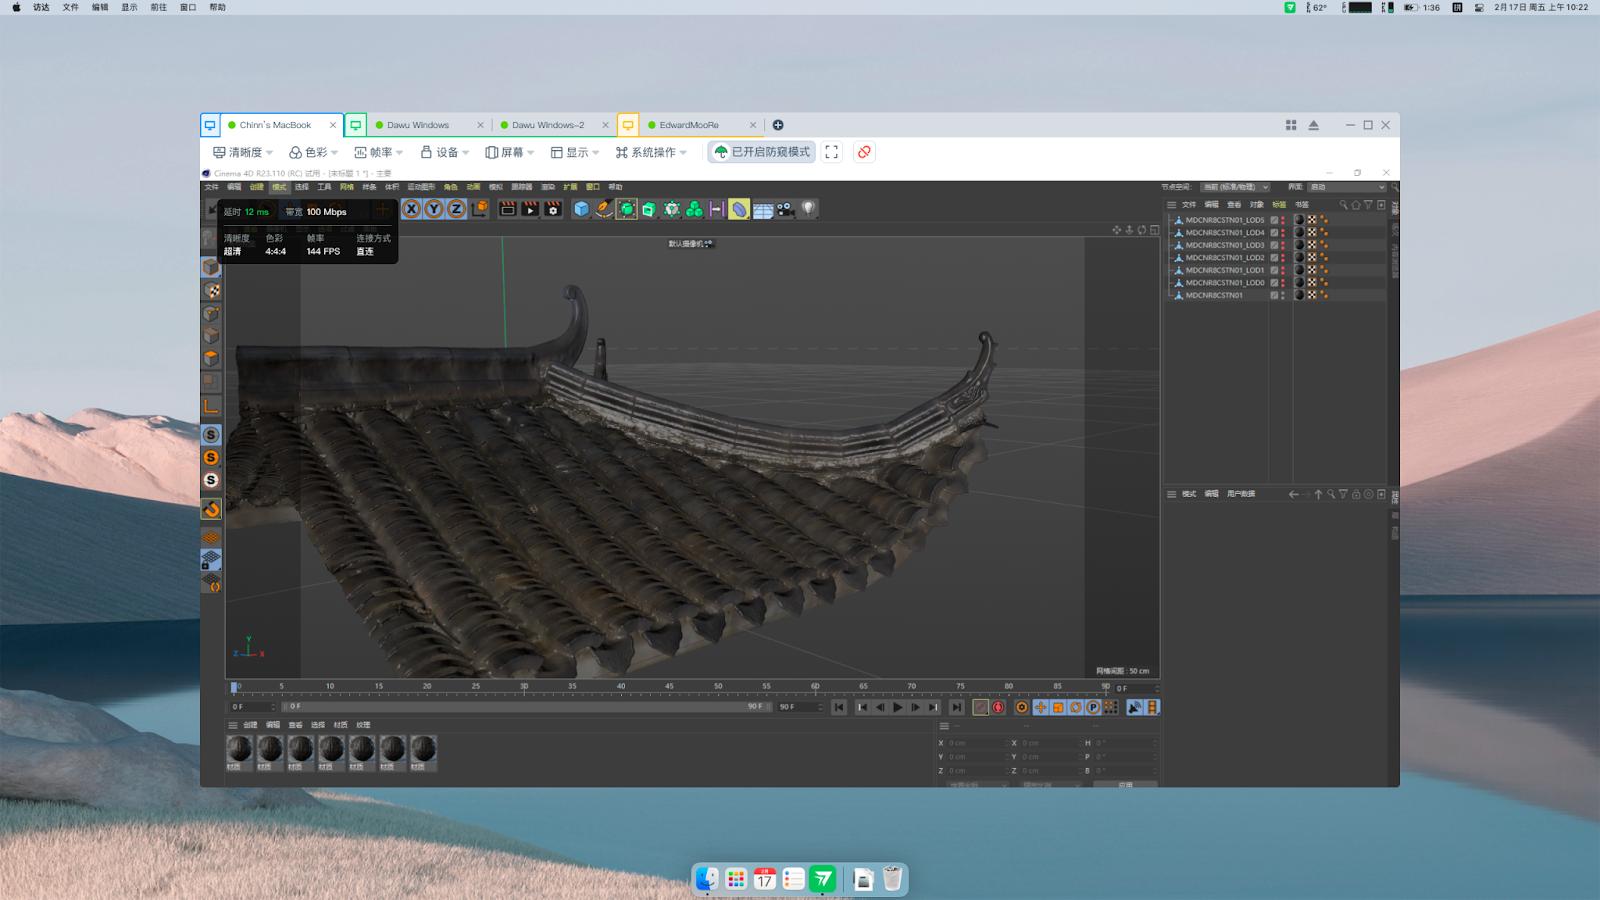Open the 设备 device dropdown

pos(444,152)
